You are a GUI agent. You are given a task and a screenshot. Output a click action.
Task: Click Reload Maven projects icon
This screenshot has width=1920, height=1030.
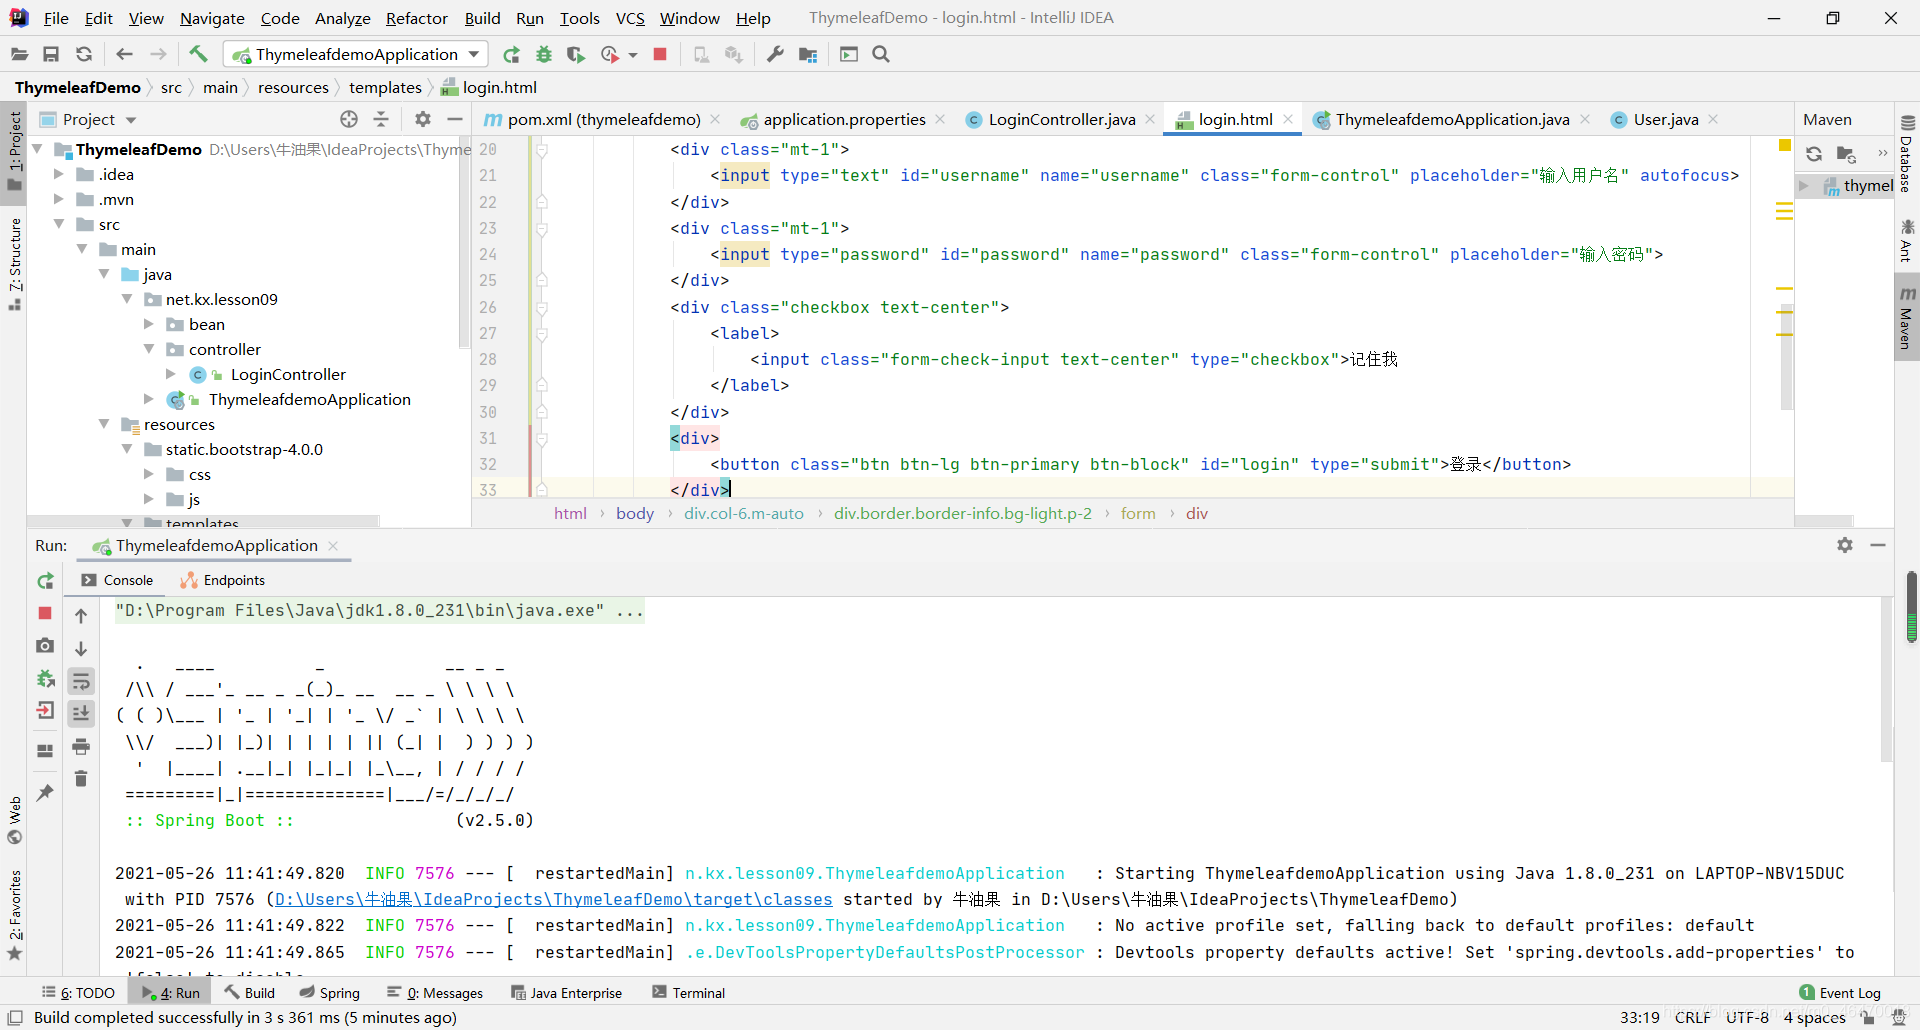[x=1814, y=154]
